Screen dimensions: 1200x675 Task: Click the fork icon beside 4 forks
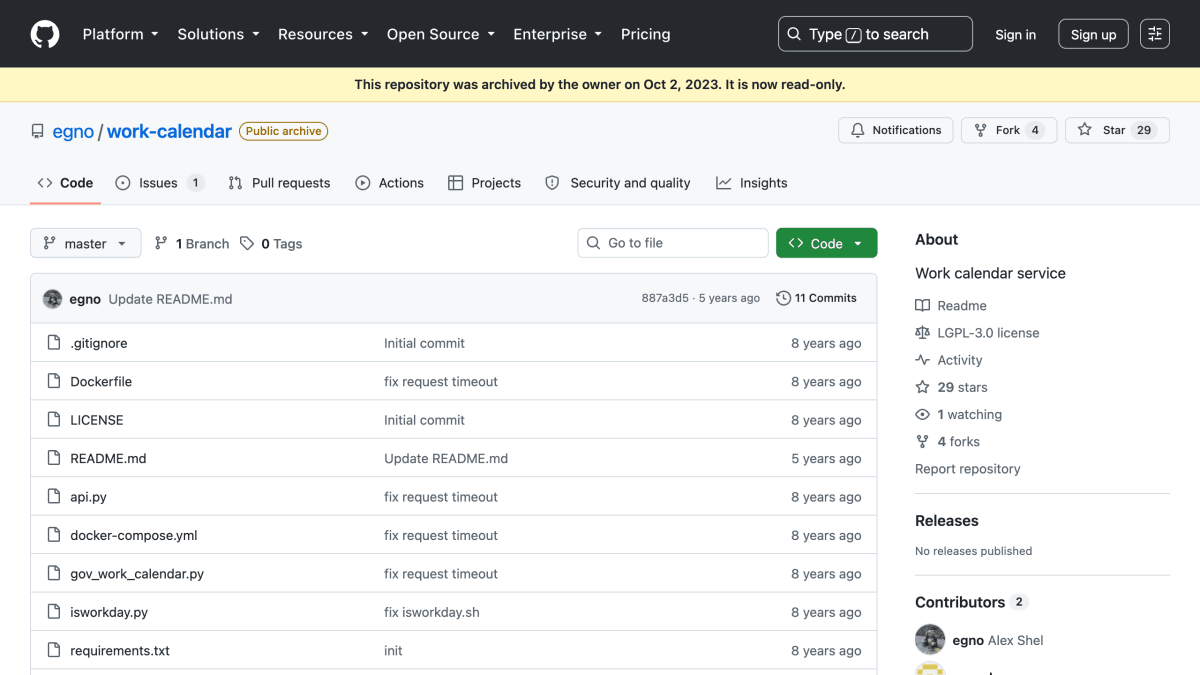pos(922,441)
